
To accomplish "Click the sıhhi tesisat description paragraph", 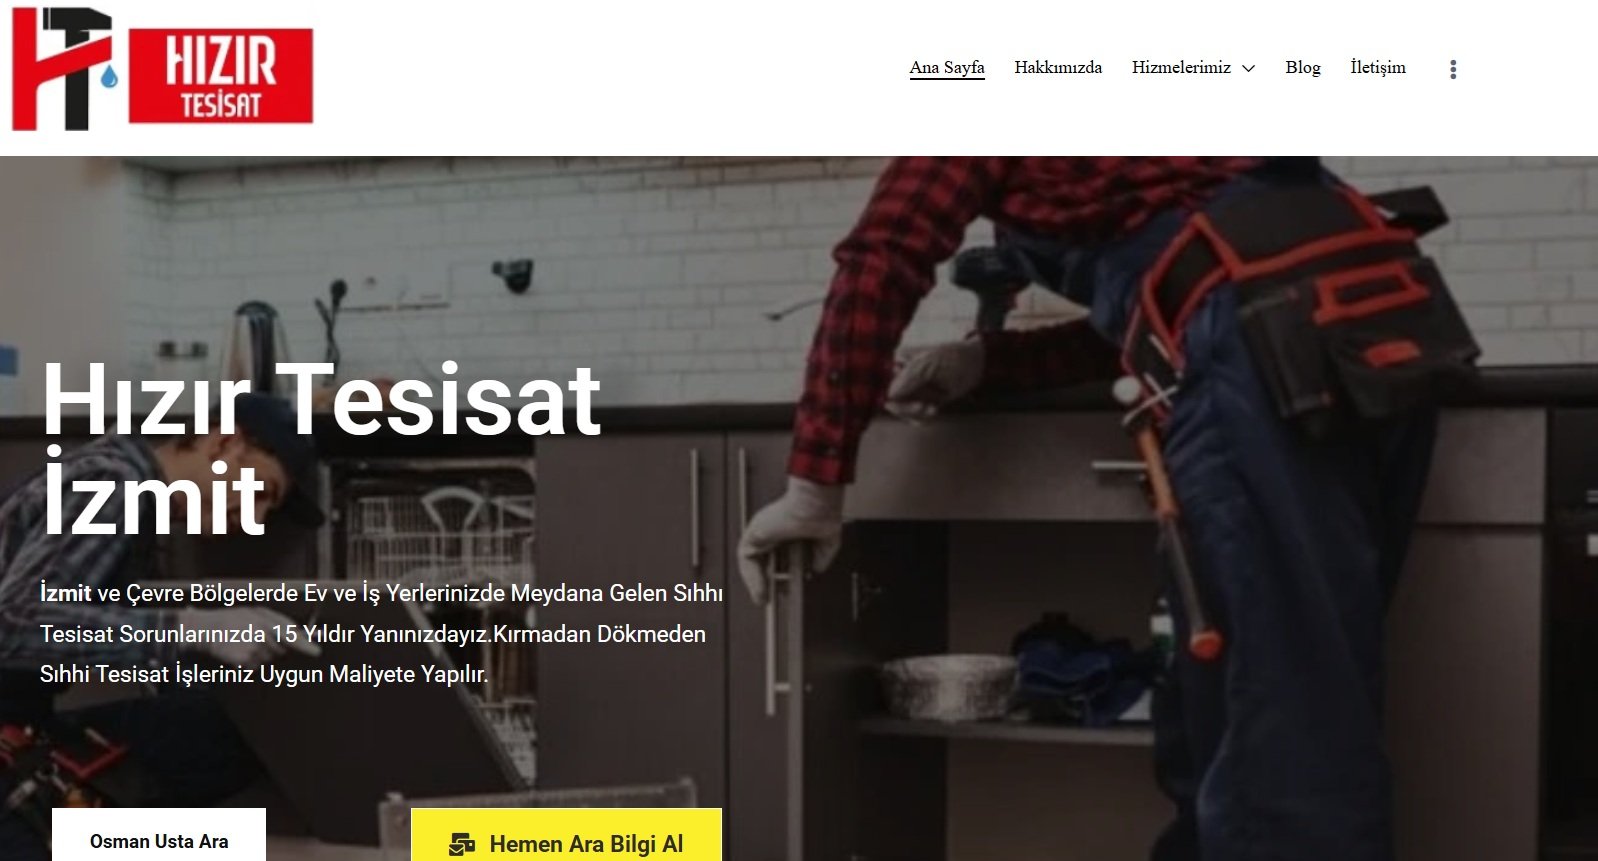I will [381, 634].
